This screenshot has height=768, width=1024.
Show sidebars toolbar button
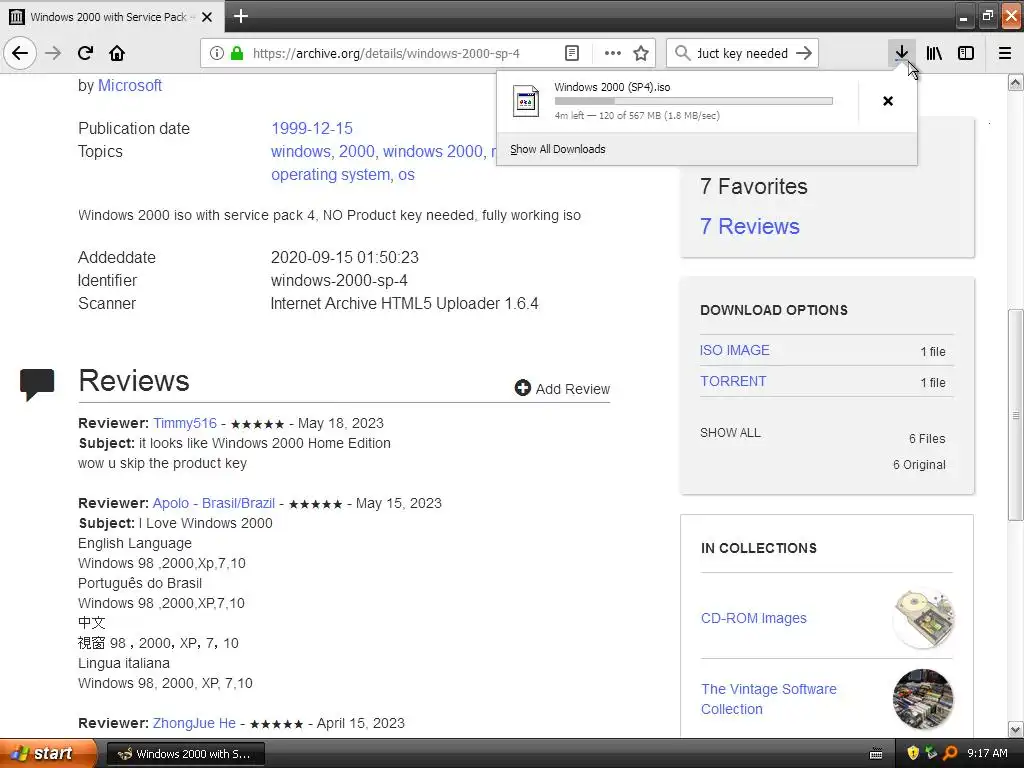coord(966,53)
